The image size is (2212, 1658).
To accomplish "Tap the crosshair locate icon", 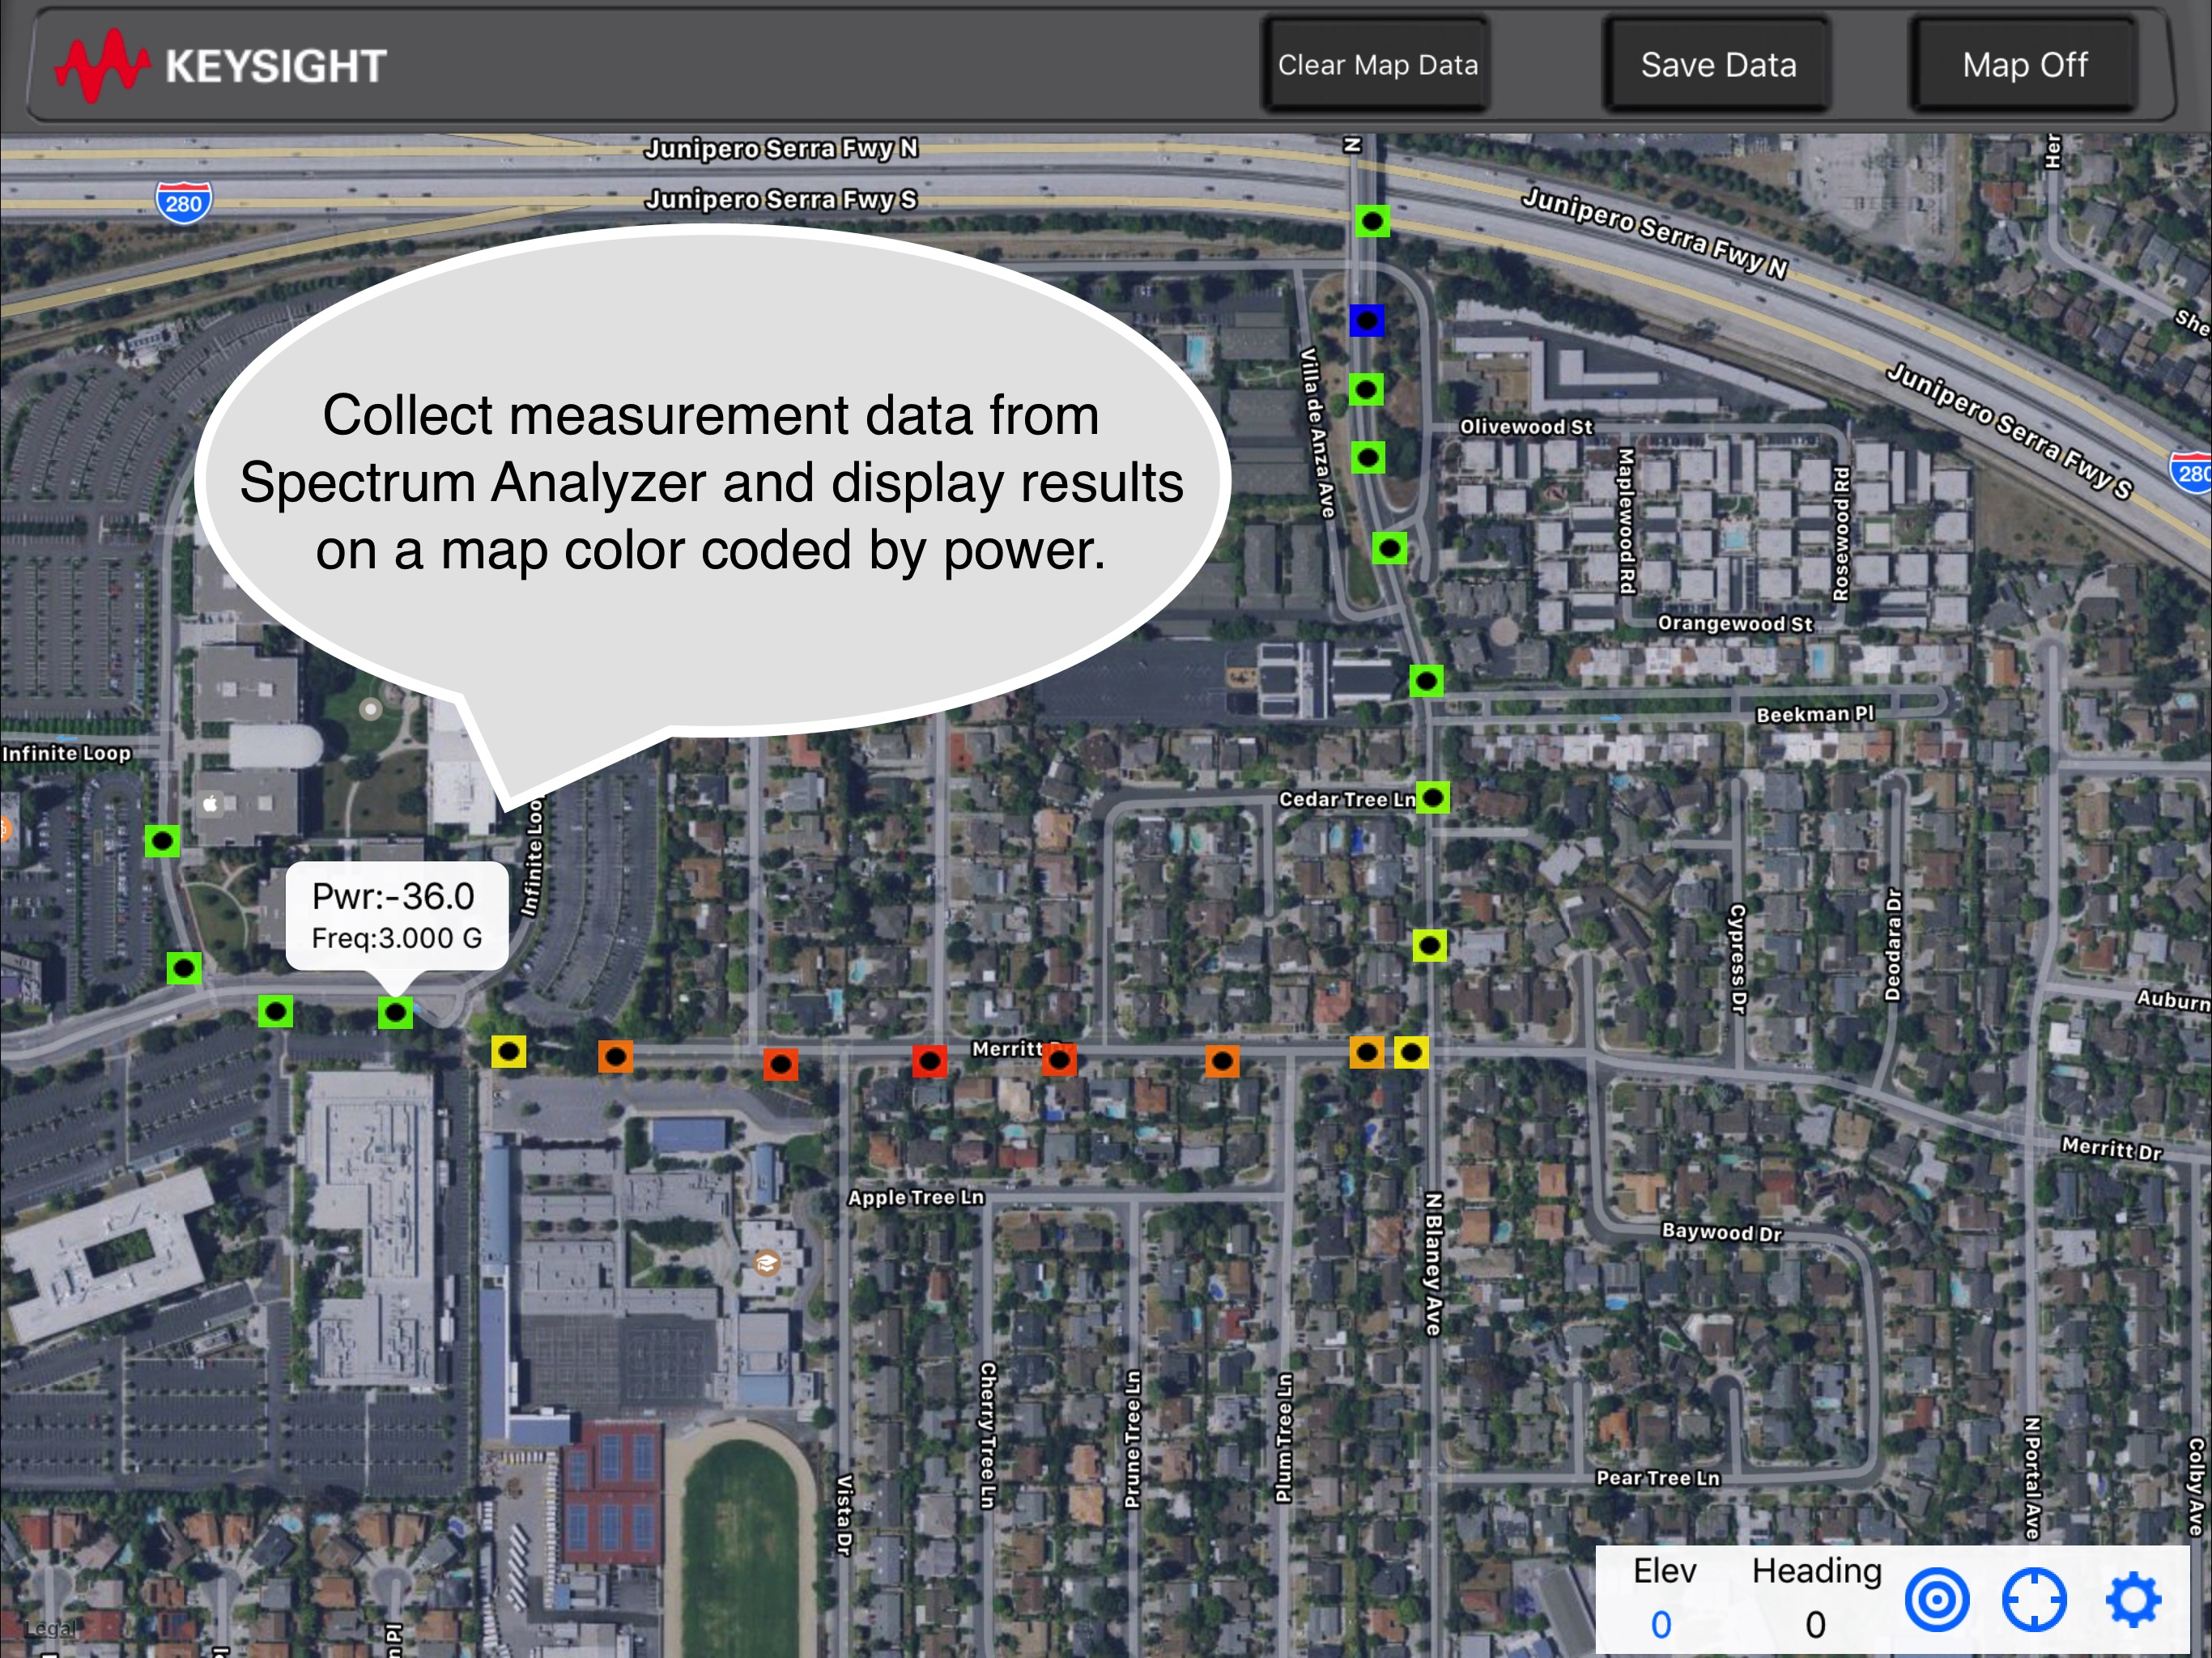I will click(x=2034, y=1600).
